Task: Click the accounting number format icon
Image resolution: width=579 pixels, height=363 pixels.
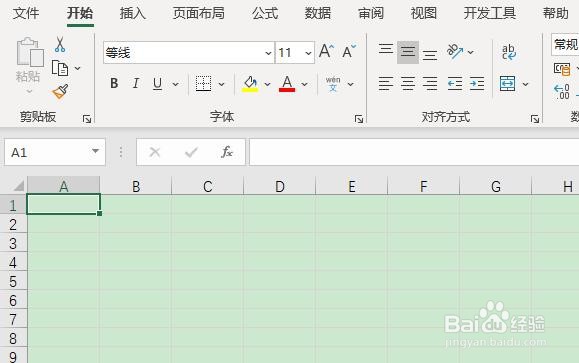Action: [562, 69]
